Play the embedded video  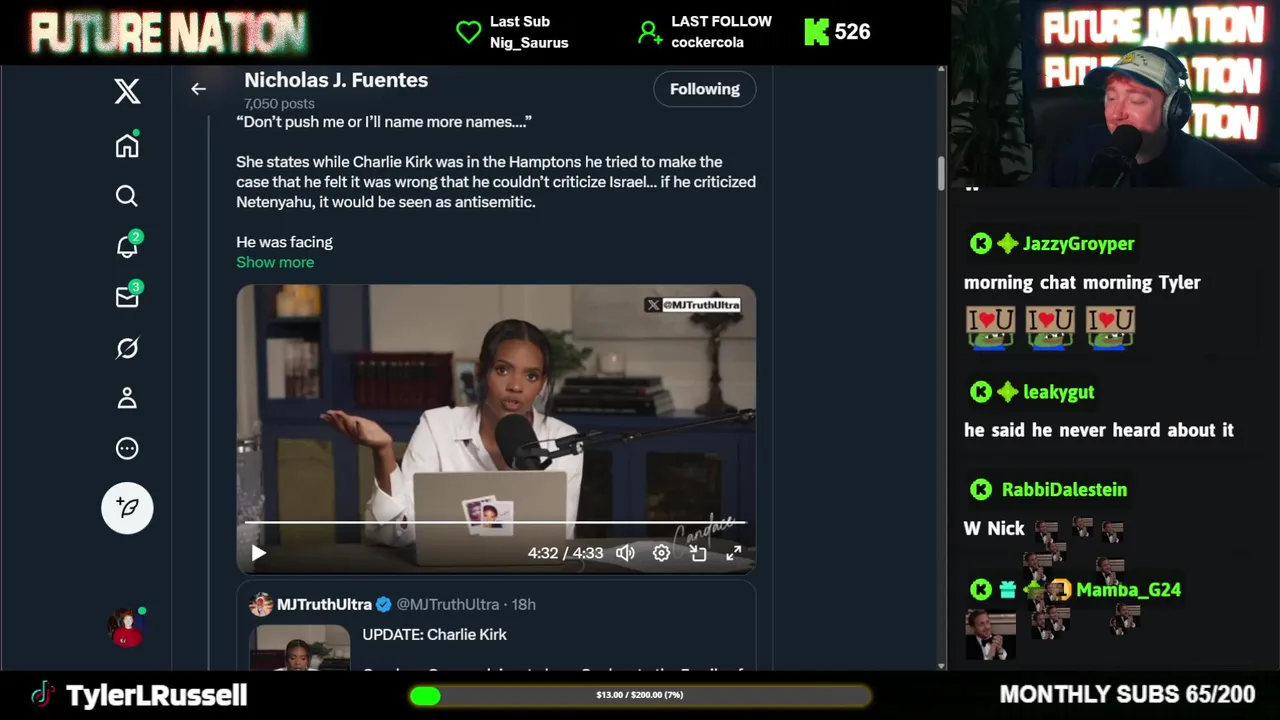click(258, 553)
